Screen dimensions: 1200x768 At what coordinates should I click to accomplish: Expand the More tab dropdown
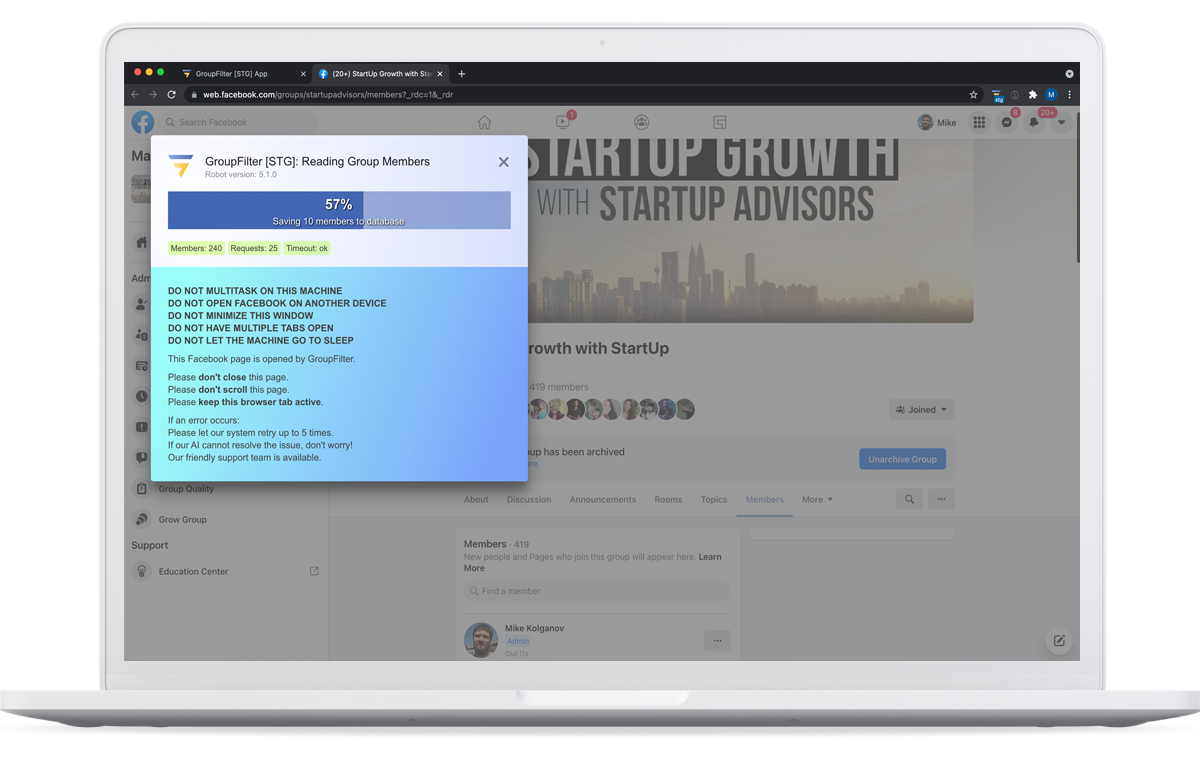click(818, 499)
